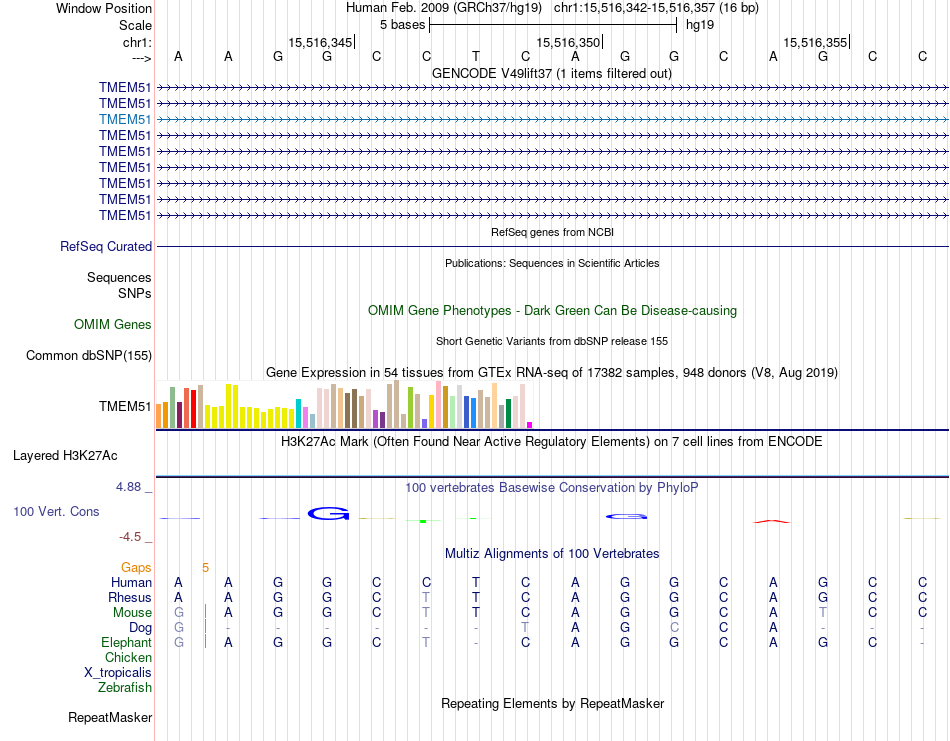Viewport: 950px width, 741px height.
Task: Select the Chicken alignment row label
Action: click(x=128, y=657)
